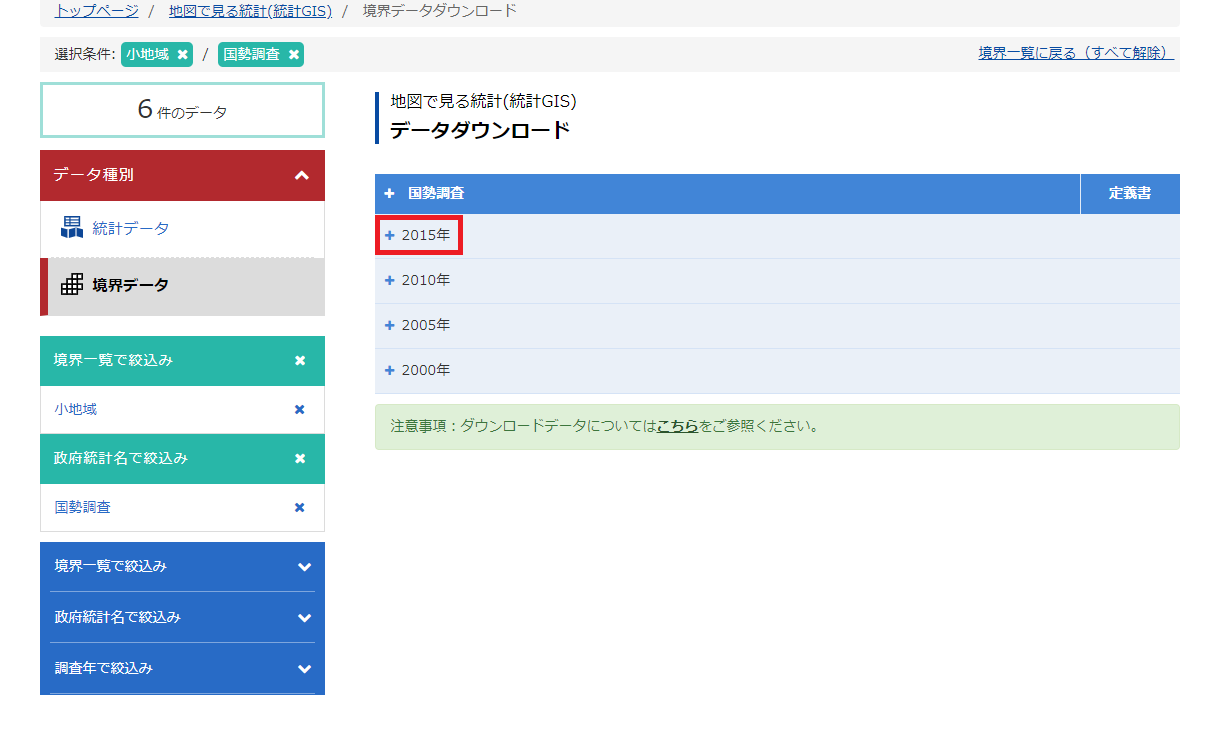Expand the 2005年 data row
Screen dimensions: 1224x733
418,326
